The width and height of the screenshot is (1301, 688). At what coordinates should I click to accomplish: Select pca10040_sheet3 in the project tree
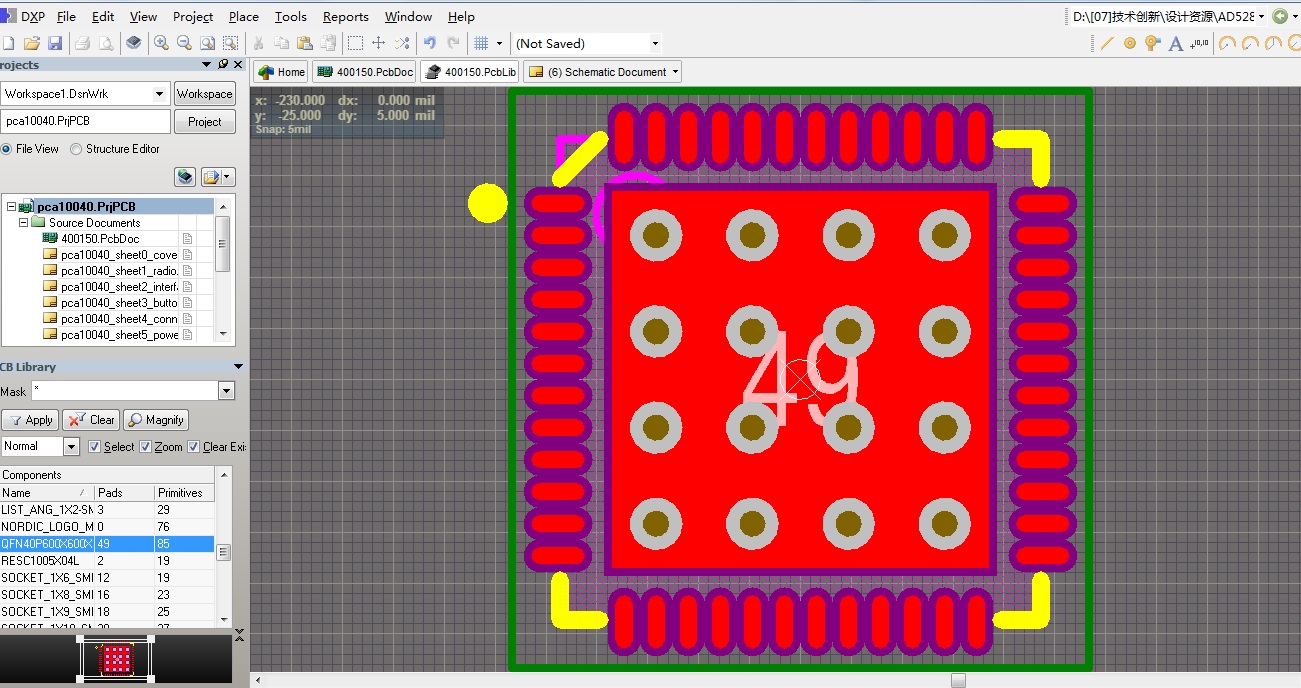tap(119, 303)
